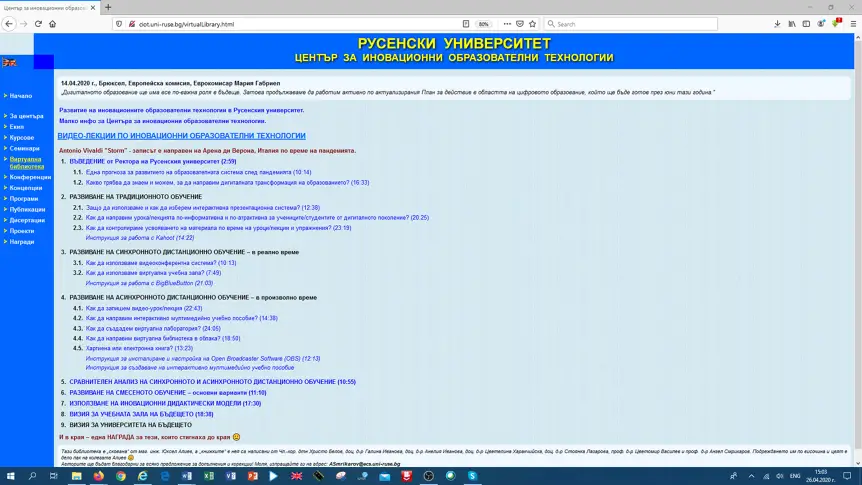Open the Windows notification center

tap(847, 476)
